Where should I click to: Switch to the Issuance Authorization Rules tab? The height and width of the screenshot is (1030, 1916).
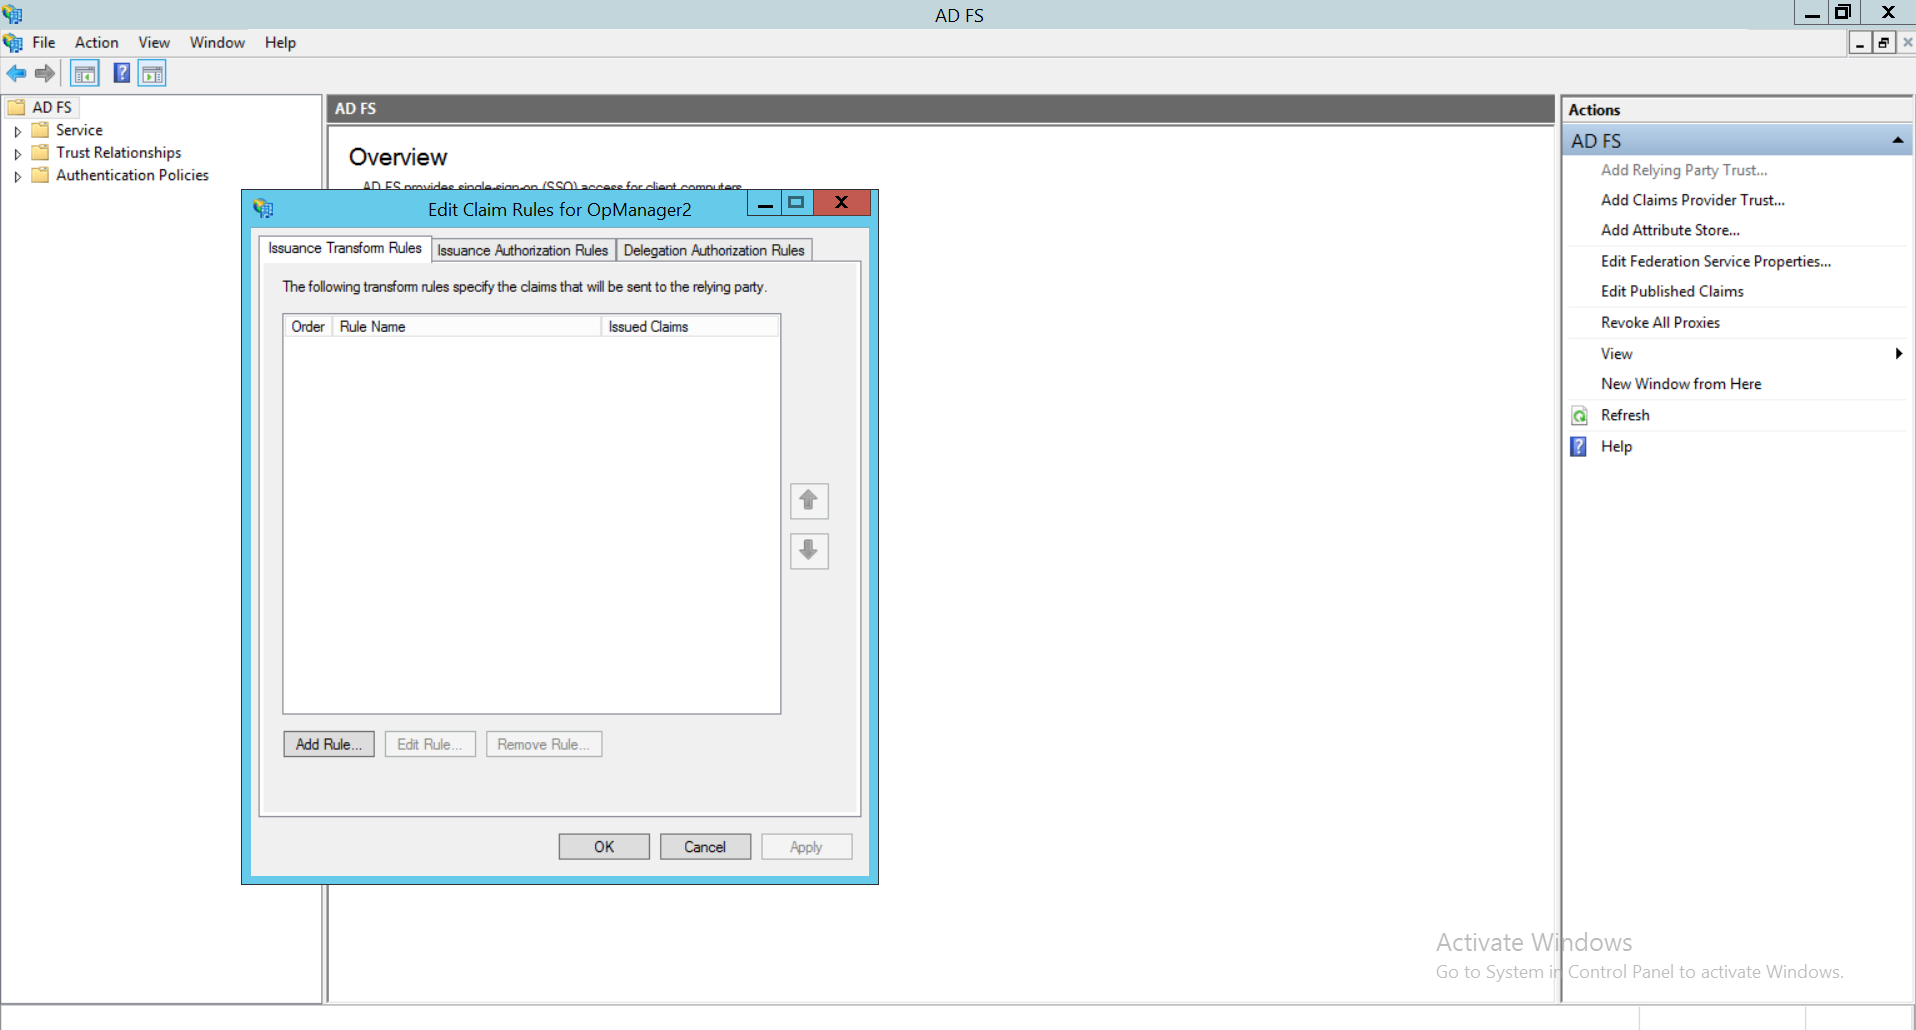pyautogui.click(x=522, y=250)
